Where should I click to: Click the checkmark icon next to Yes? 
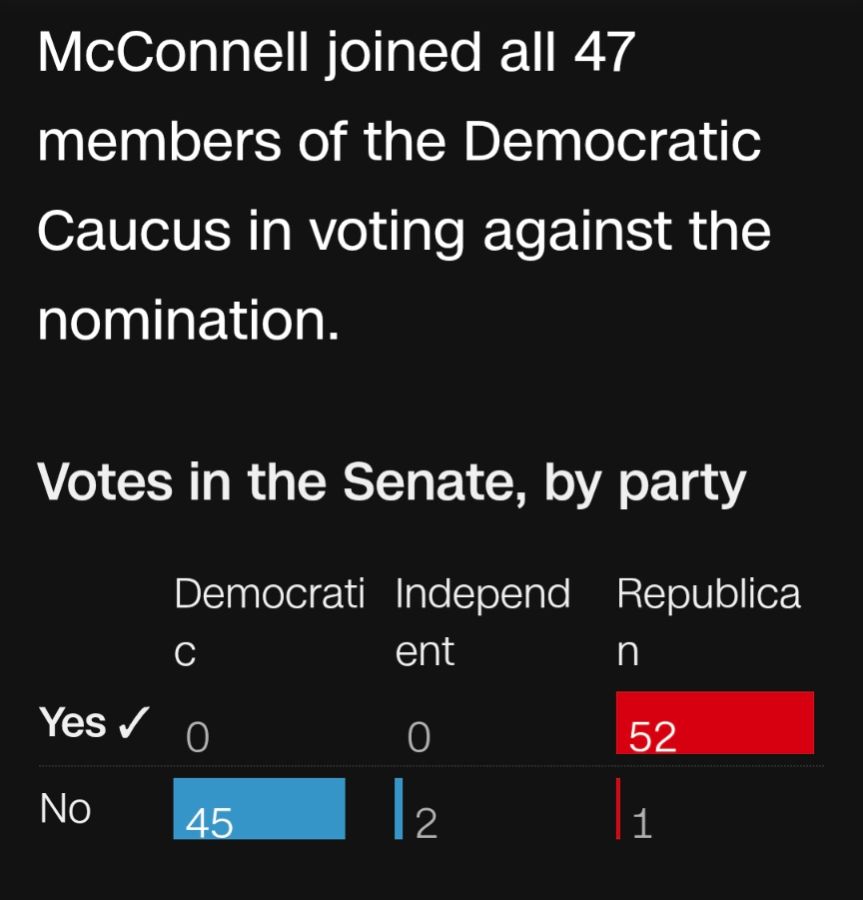[x=134, y=722]
